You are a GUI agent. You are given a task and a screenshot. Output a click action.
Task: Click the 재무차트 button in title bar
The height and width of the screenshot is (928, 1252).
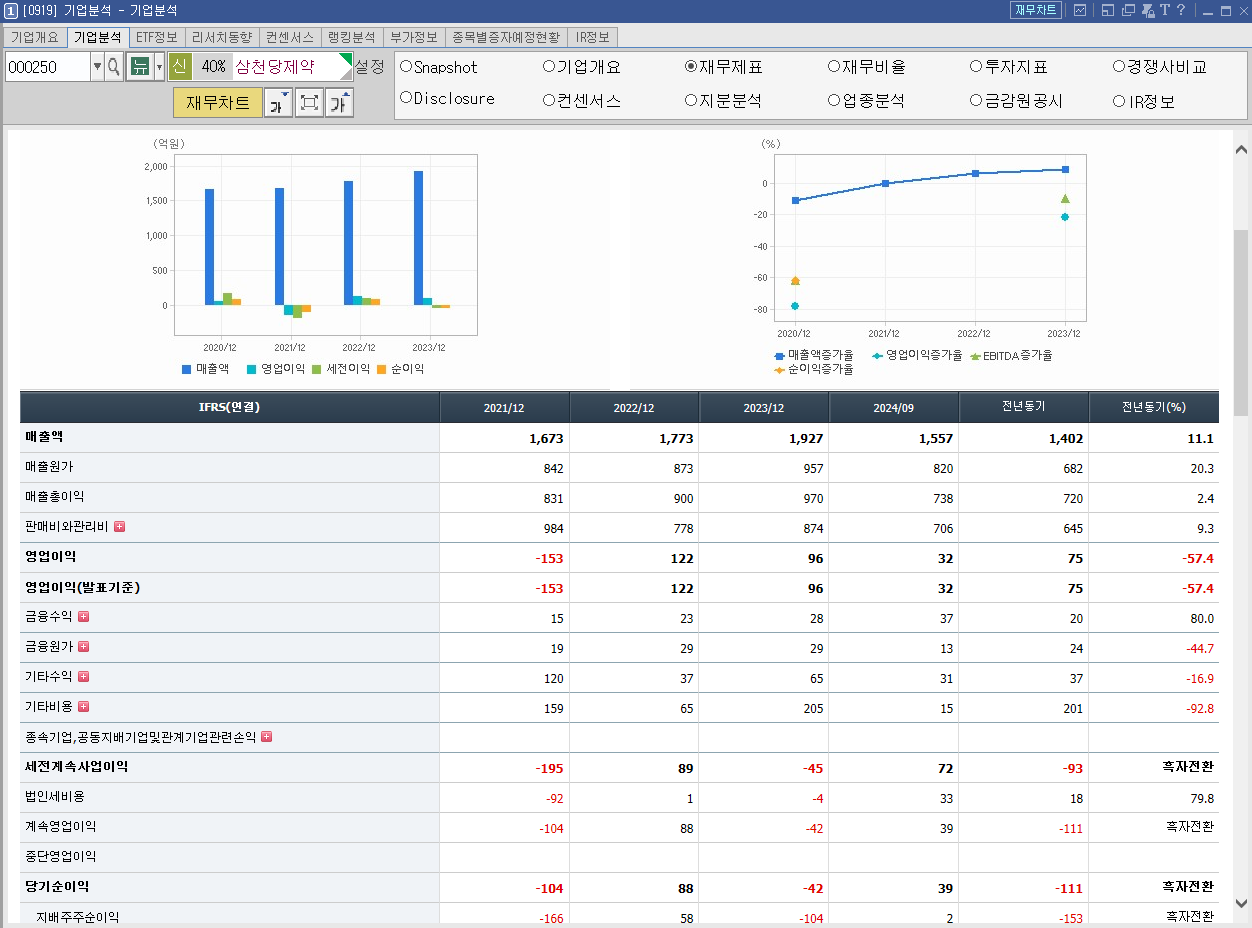point(1035,10)
